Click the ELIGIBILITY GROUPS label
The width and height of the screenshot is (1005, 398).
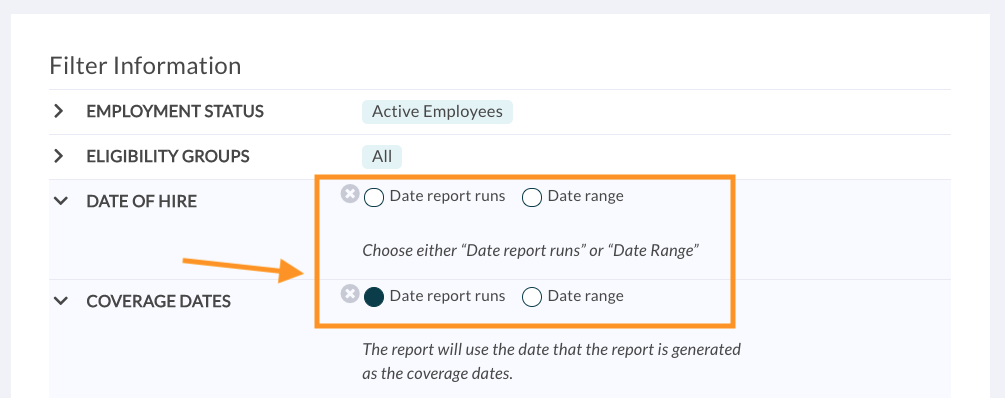point(168,156)
